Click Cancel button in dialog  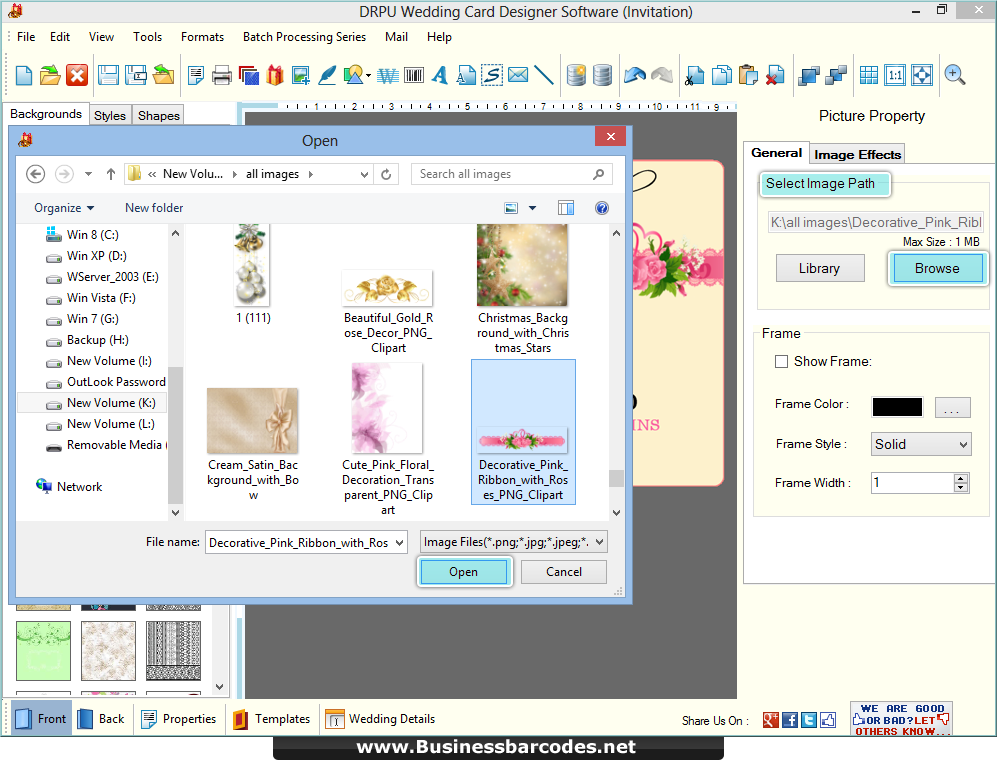(563, 572)
